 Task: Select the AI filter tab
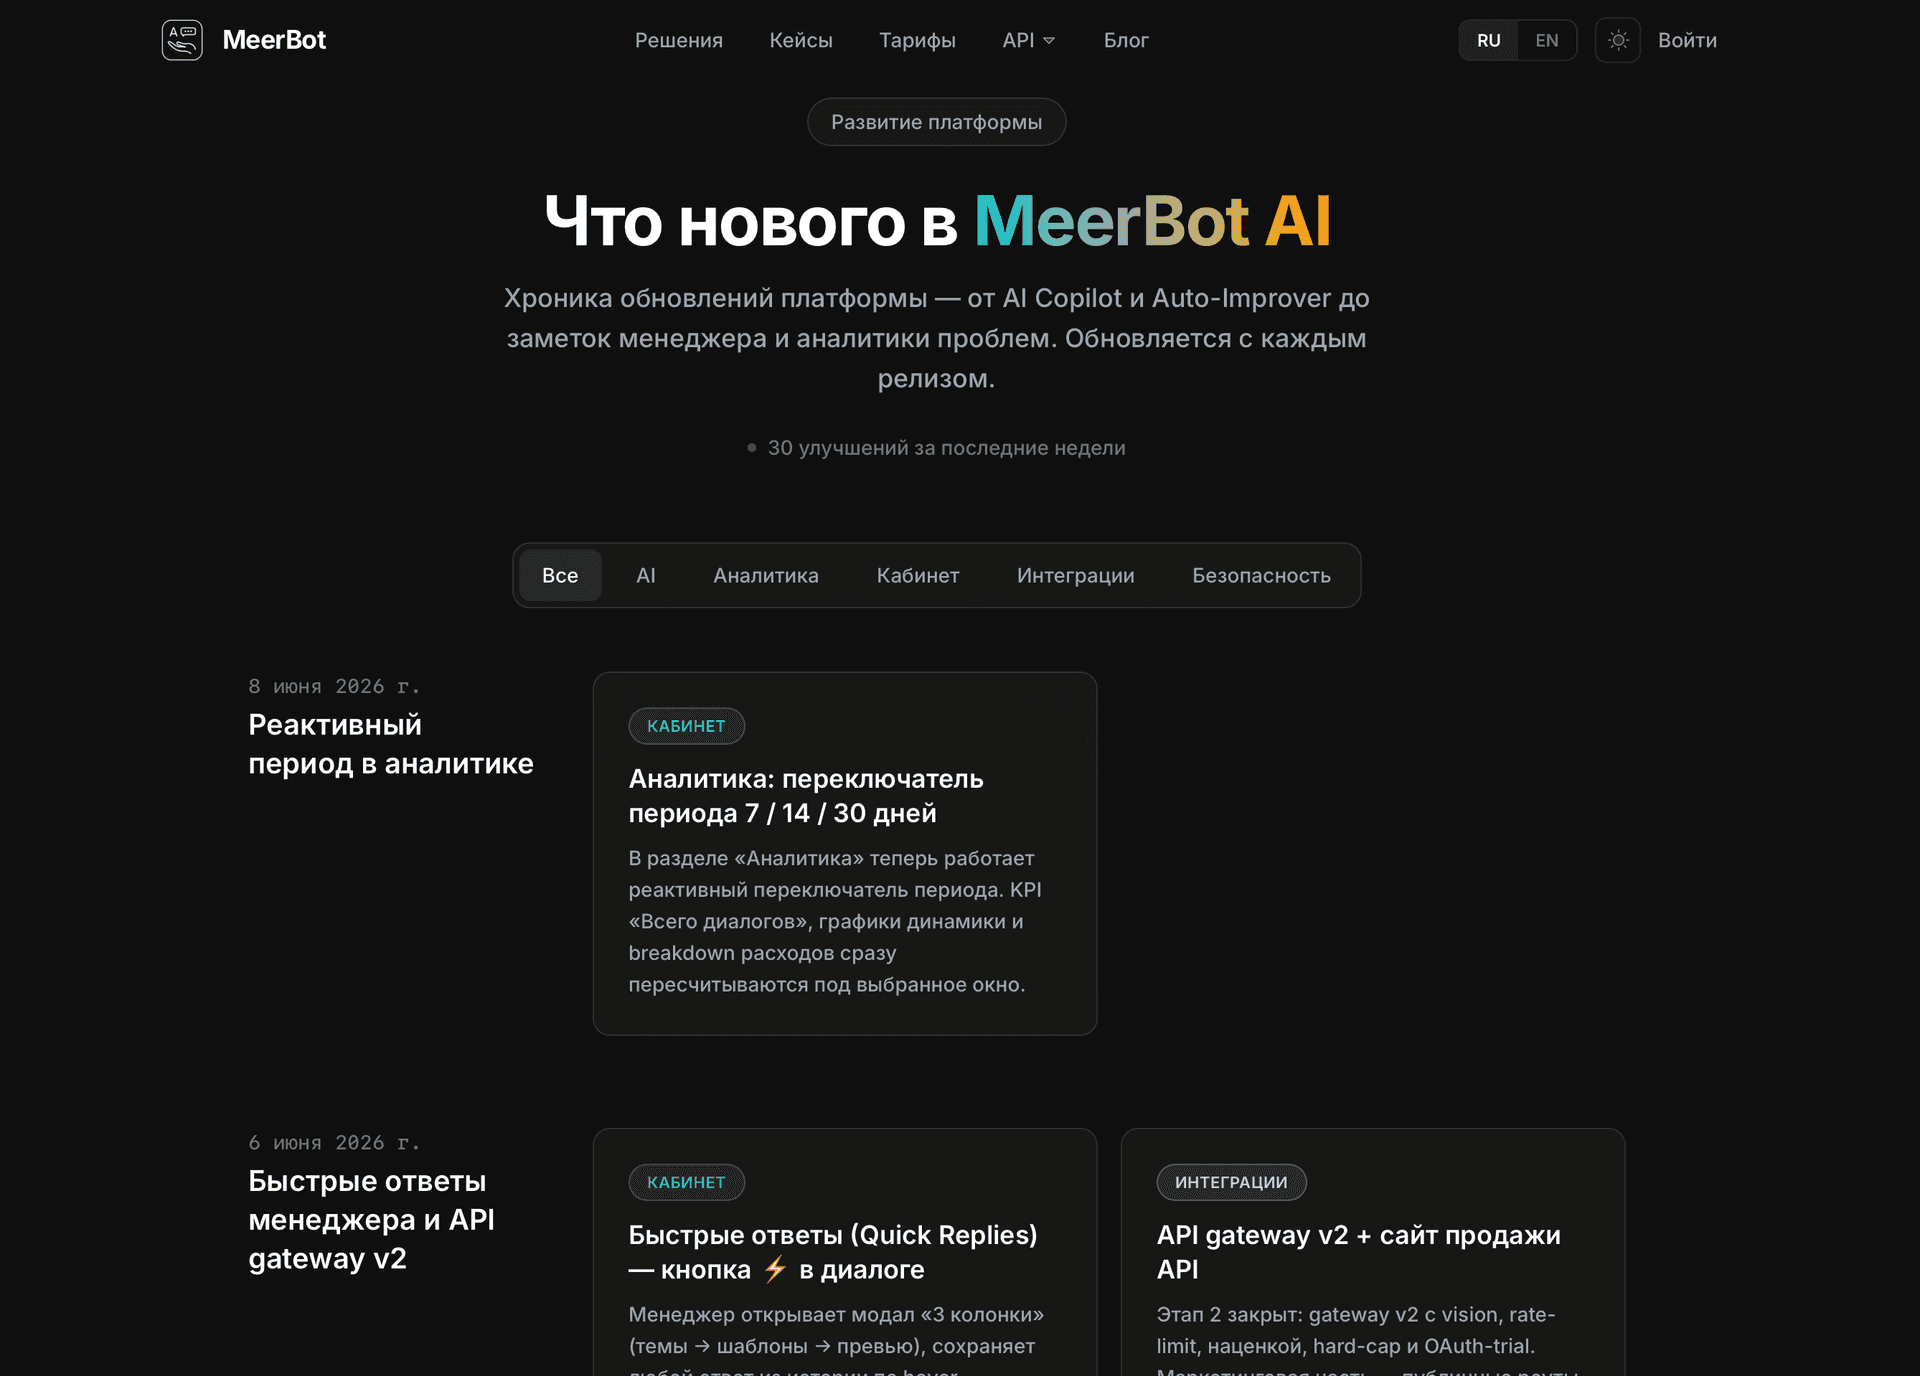click(646, 575)
